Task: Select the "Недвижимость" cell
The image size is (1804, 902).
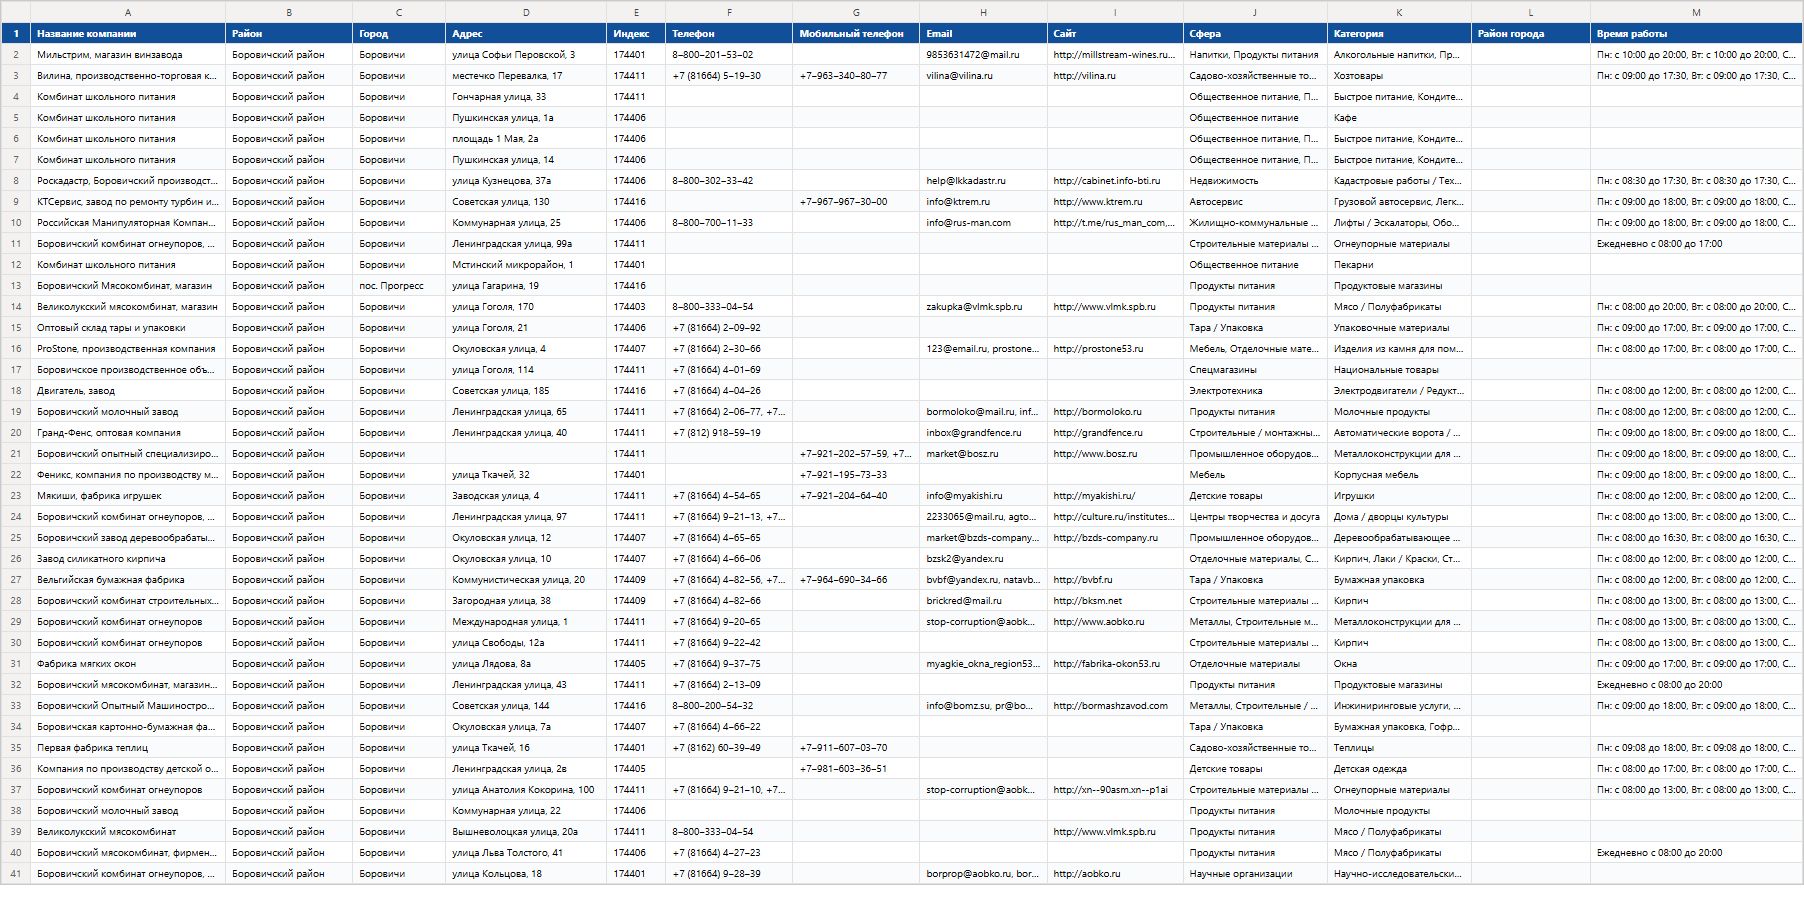Action: (x=1255, y=181)
